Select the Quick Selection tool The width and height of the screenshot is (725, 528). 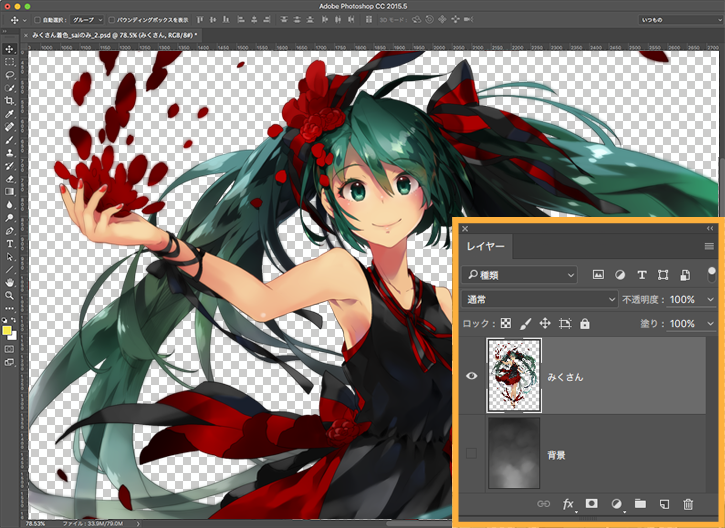point(9,88)
